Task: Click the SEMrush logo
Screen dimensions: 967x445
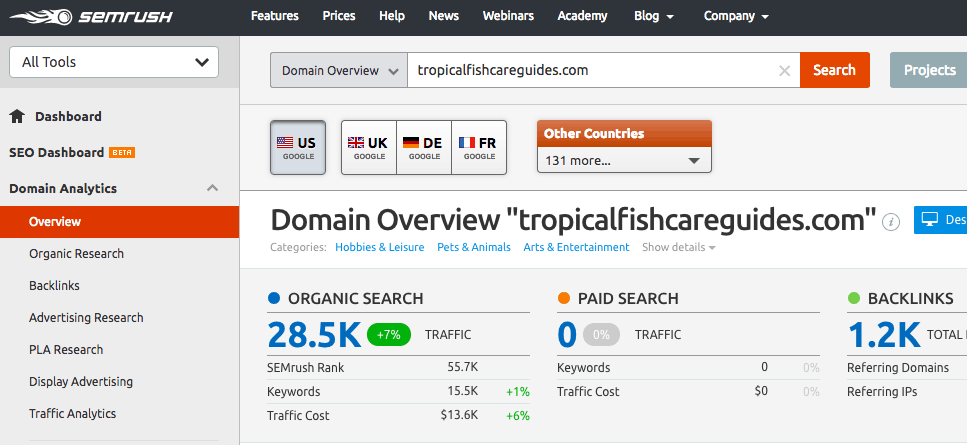Action: pos(91,17)
